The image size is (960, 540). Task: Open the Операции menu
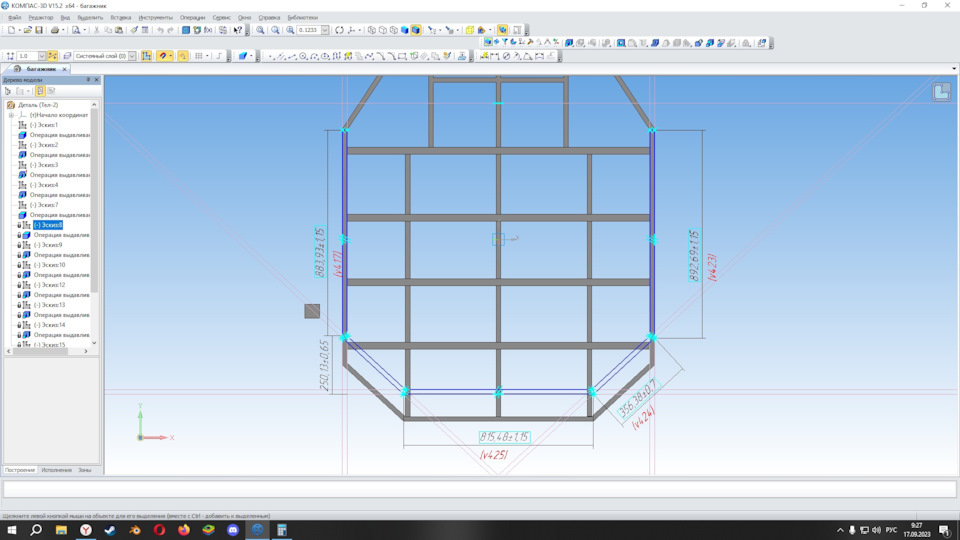[x=192, y=17]
